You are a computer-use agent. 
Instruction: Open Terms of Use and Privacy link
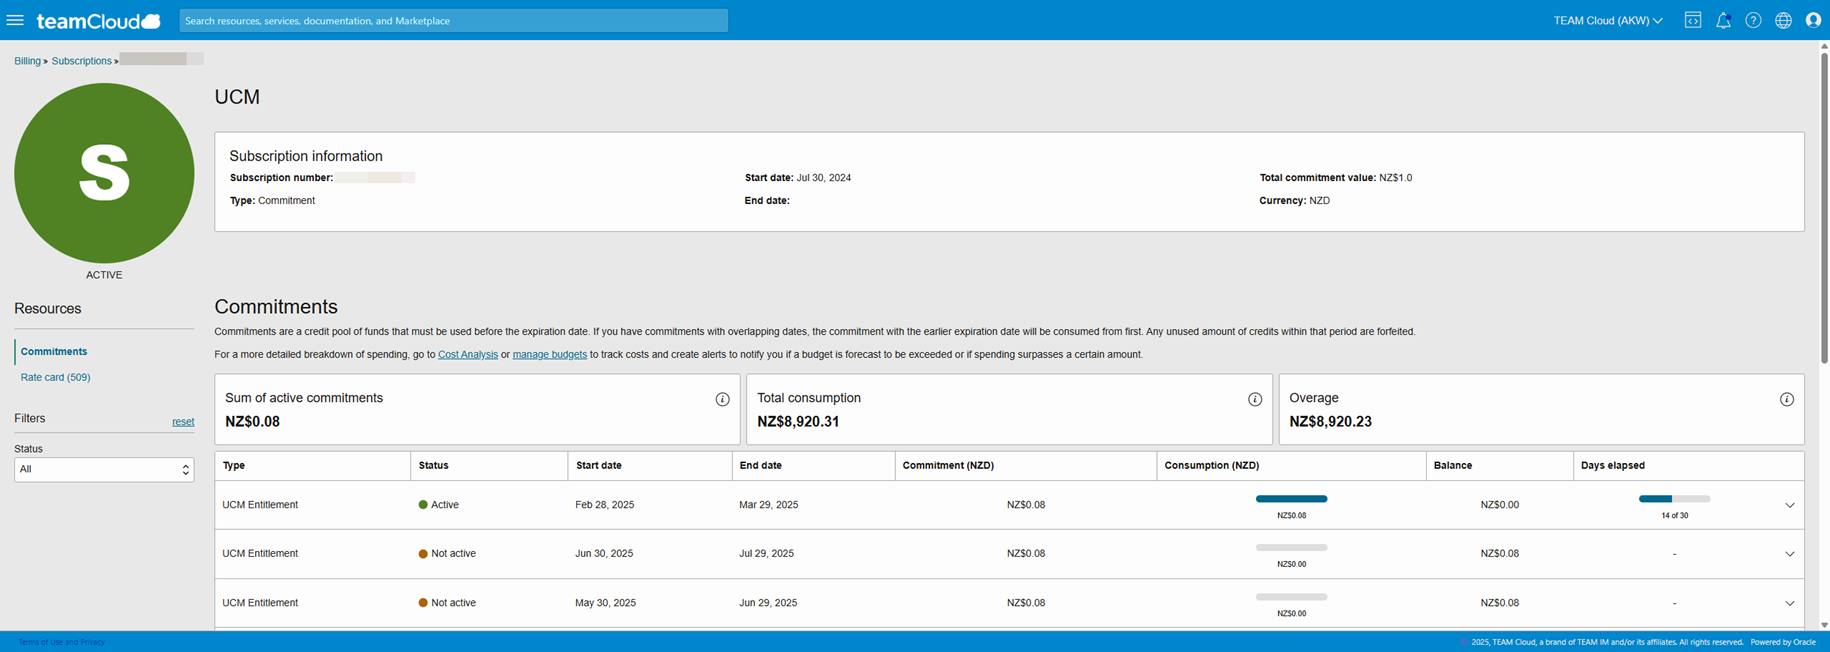click(61, 642)
